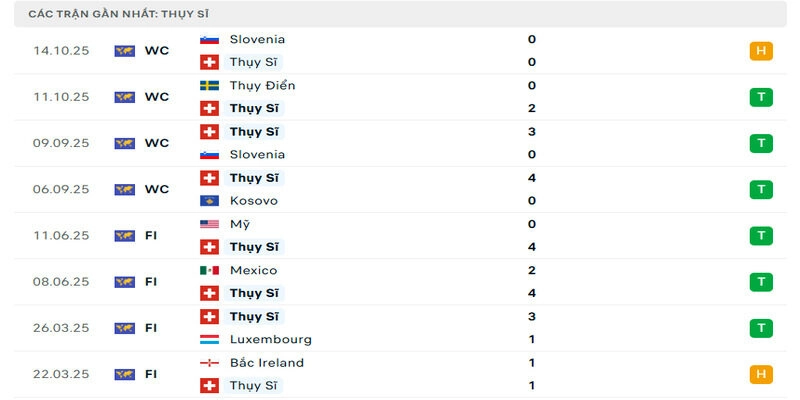The image size is (800, 400).
Task: Click the orange H badge for 22.03.25
Action: (761, 374)
